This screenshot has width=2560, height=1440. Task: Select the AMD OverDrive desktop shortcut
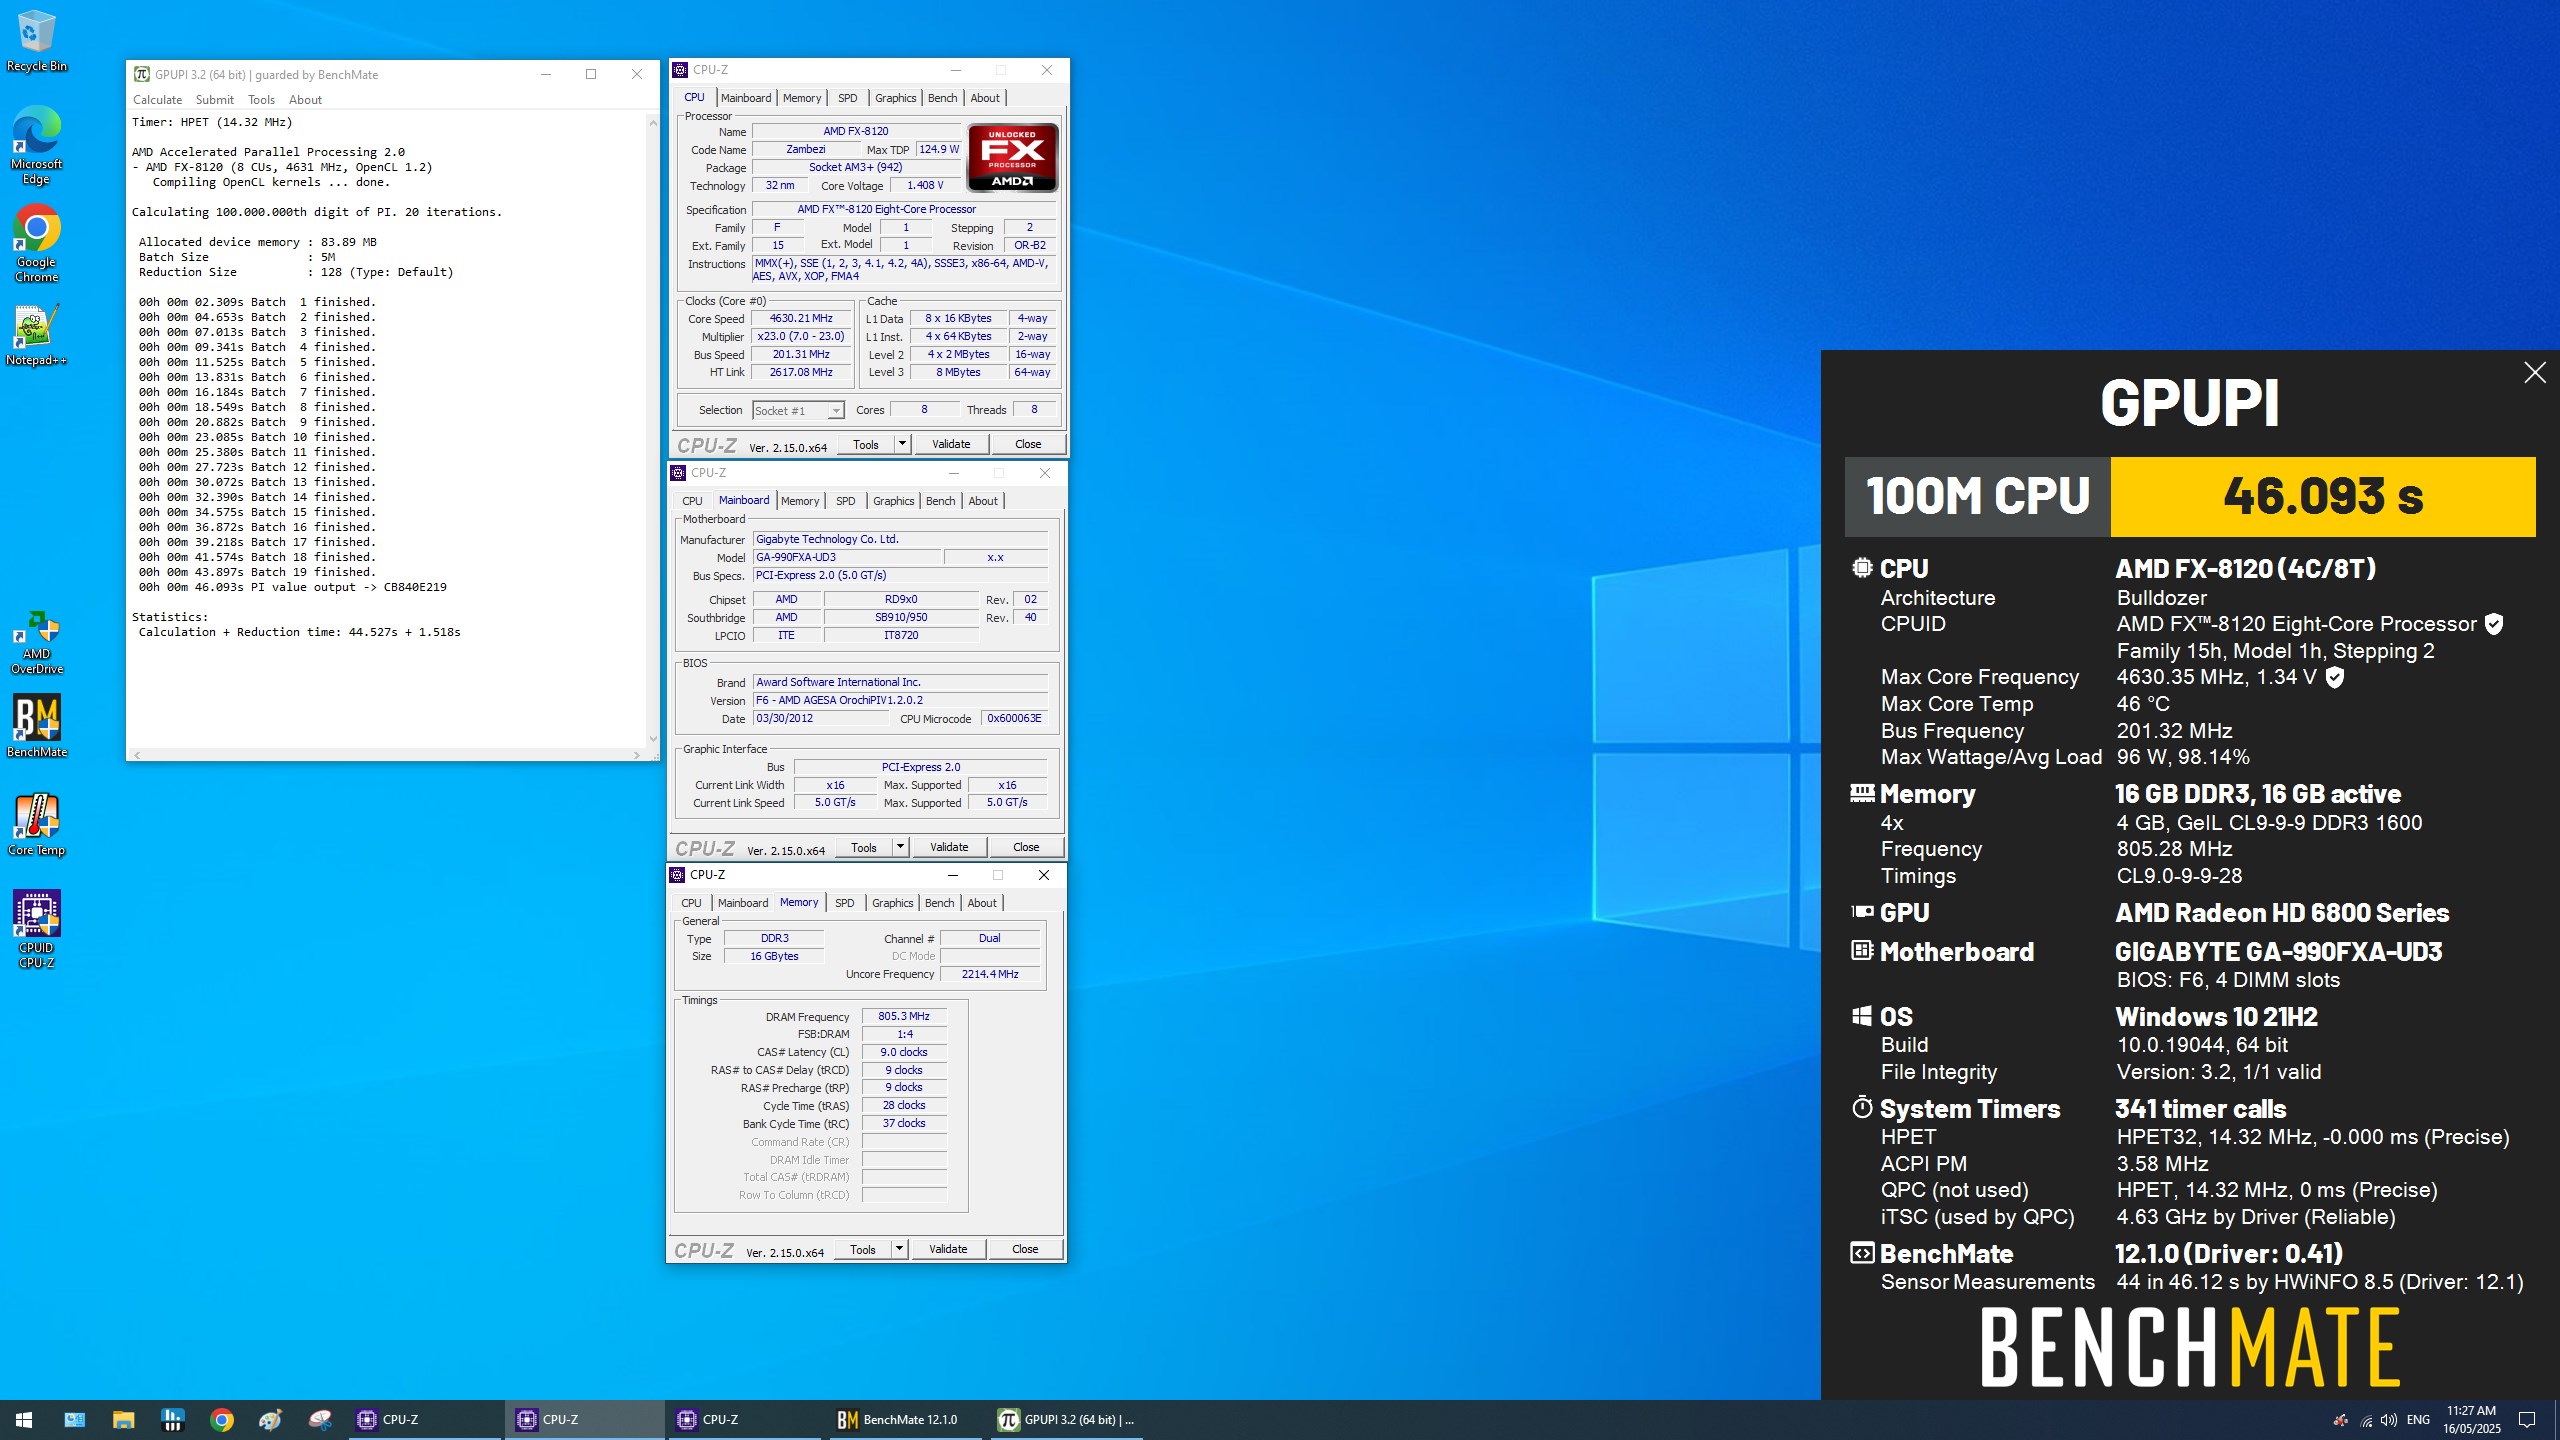36,643
